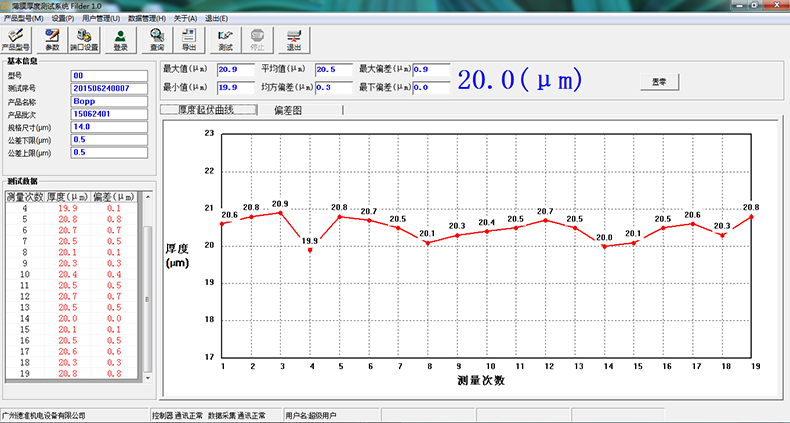
Task: Click the 测试序号 field 201506240007
Action: (108, 88)
